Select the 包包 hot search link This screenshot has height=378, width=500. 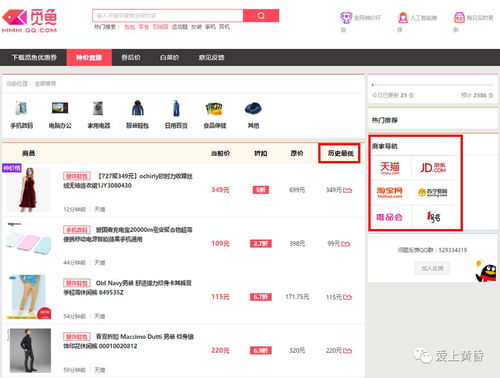tap(129, 27)
